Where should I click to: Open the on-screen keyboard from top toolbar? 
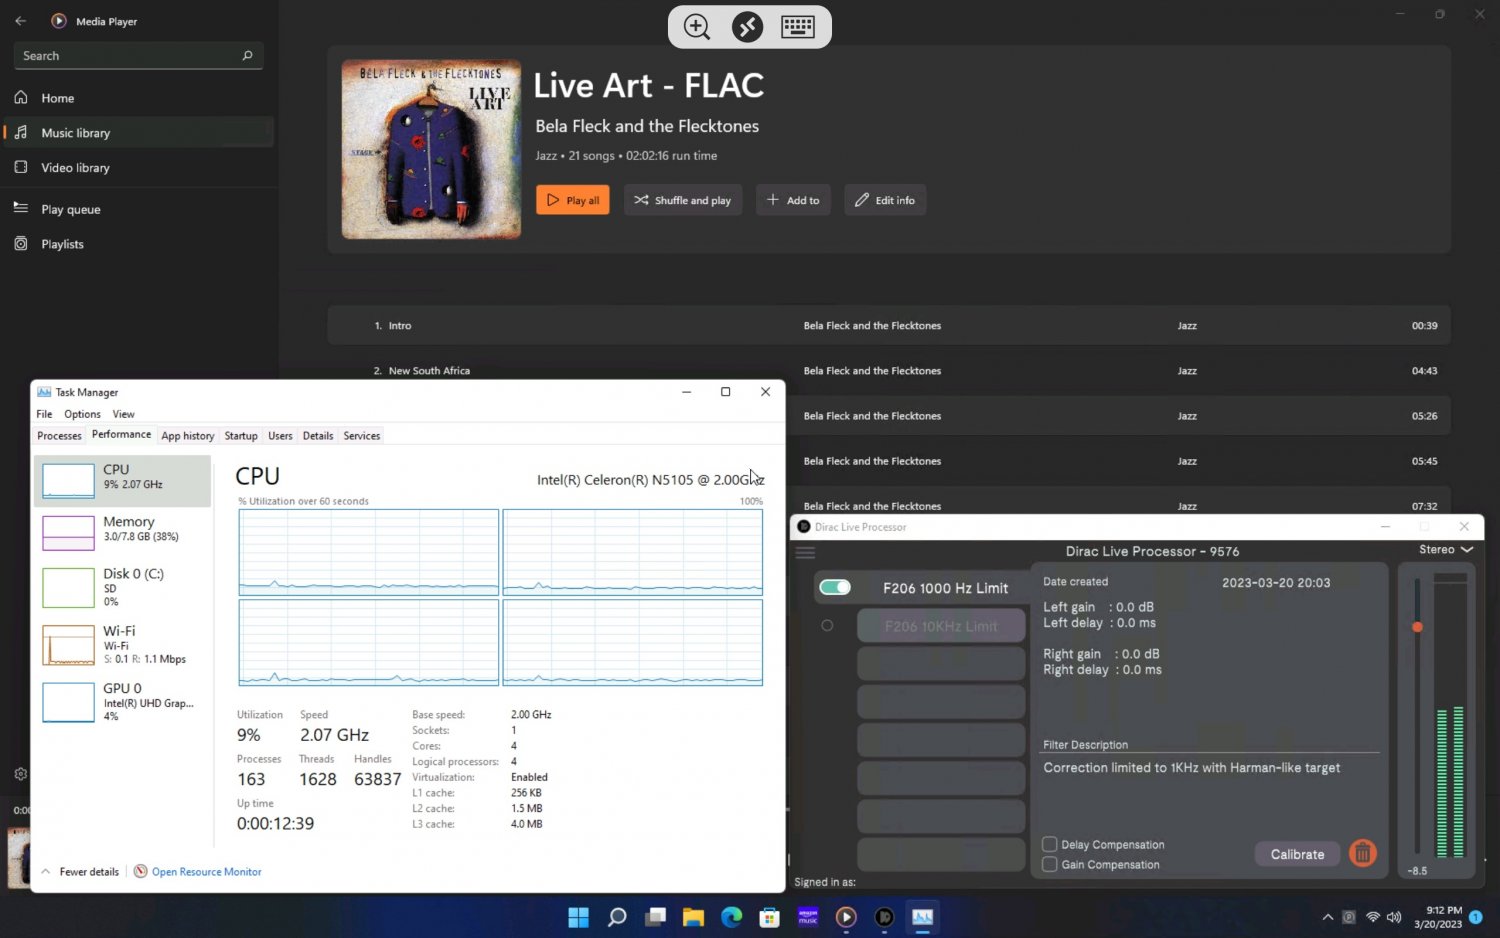click(798, 27)
